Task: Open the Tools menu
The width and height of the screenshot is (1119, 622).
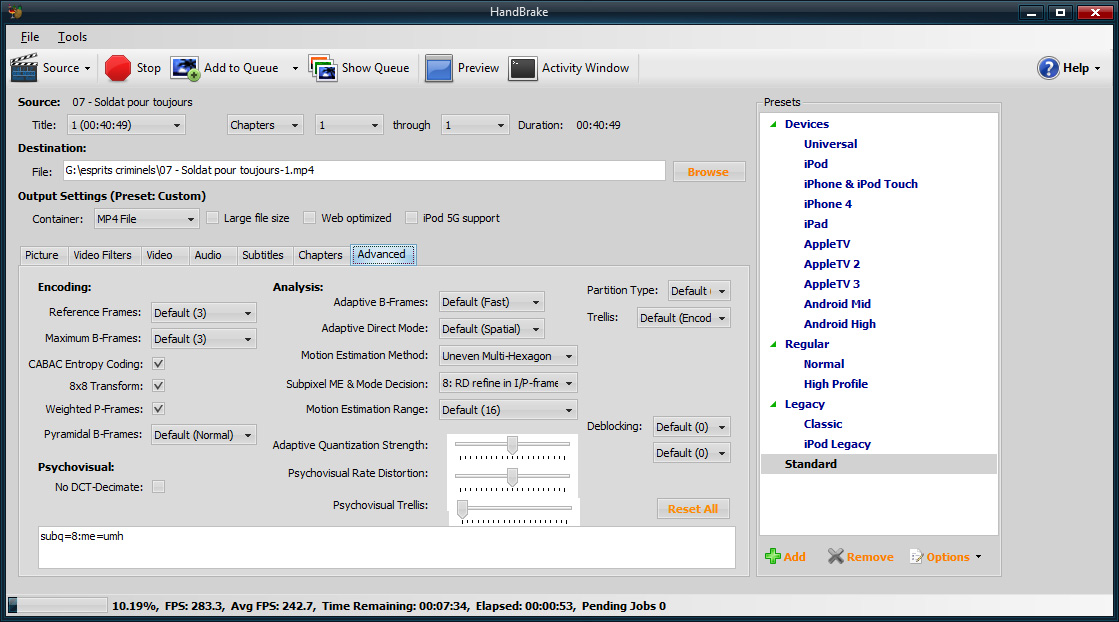Action: coord(72,37)
